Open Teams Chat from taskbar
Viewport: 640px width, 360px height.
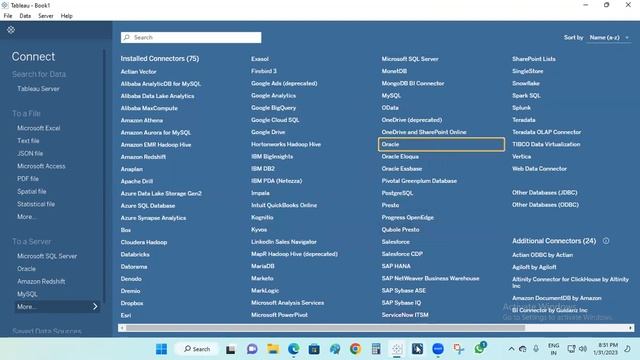click(252, 349)
